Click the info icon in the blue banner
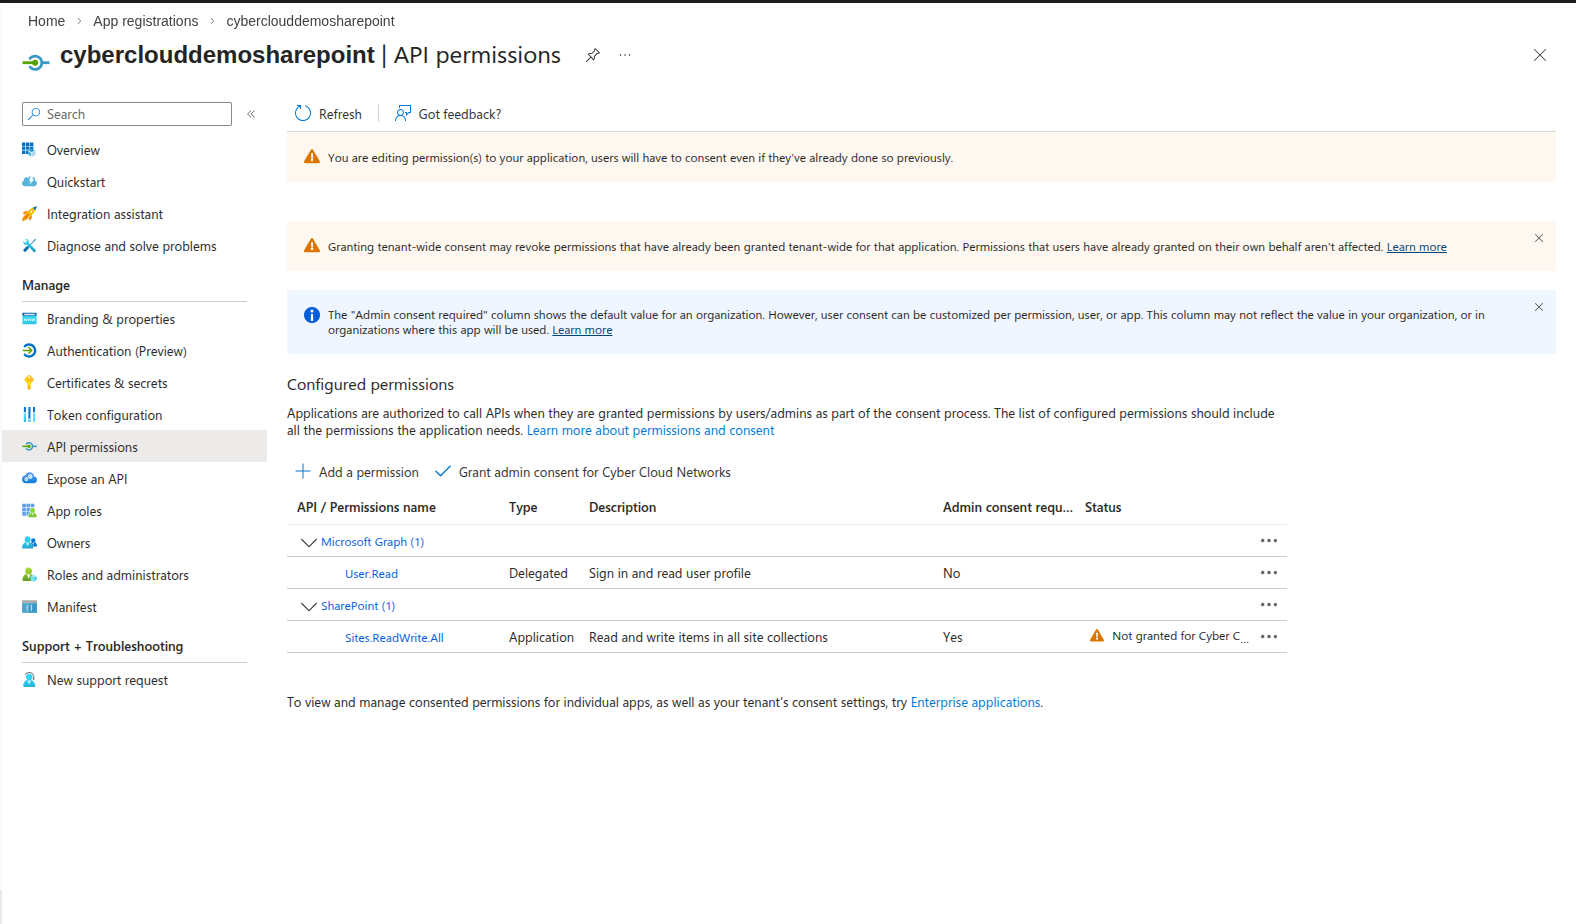This screenshot has width=1576, height=924. pos(312,315)
